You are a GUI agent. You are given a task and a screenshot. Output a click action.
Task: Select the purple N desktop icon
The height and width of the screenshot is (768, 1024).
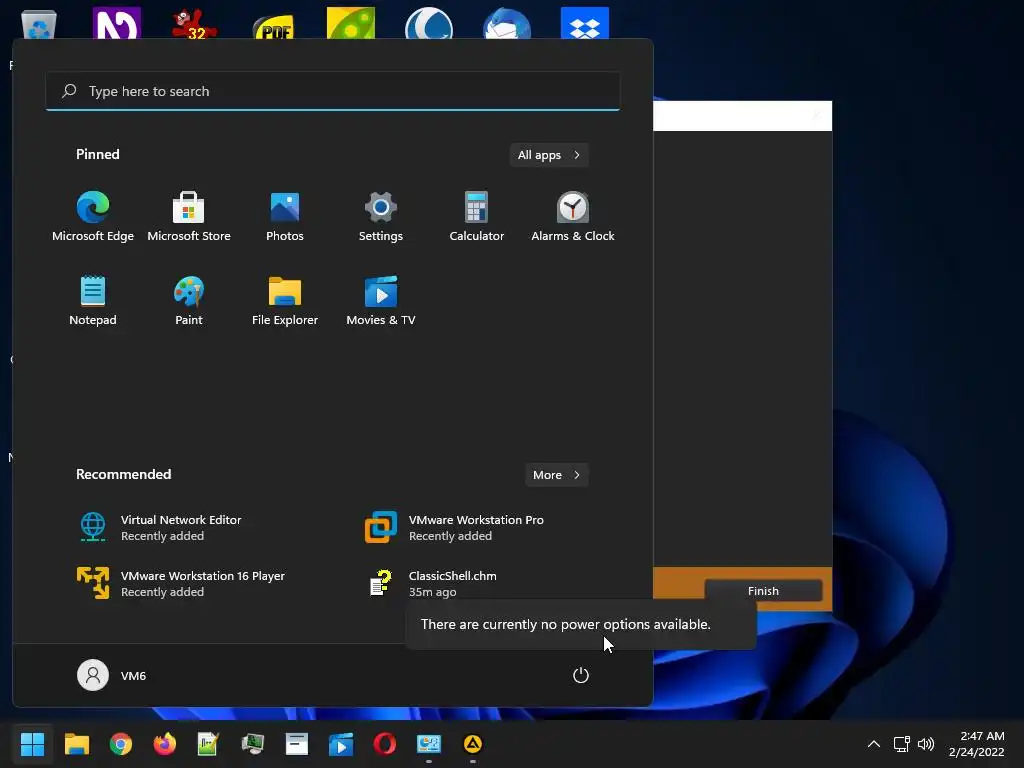(117, 23)
